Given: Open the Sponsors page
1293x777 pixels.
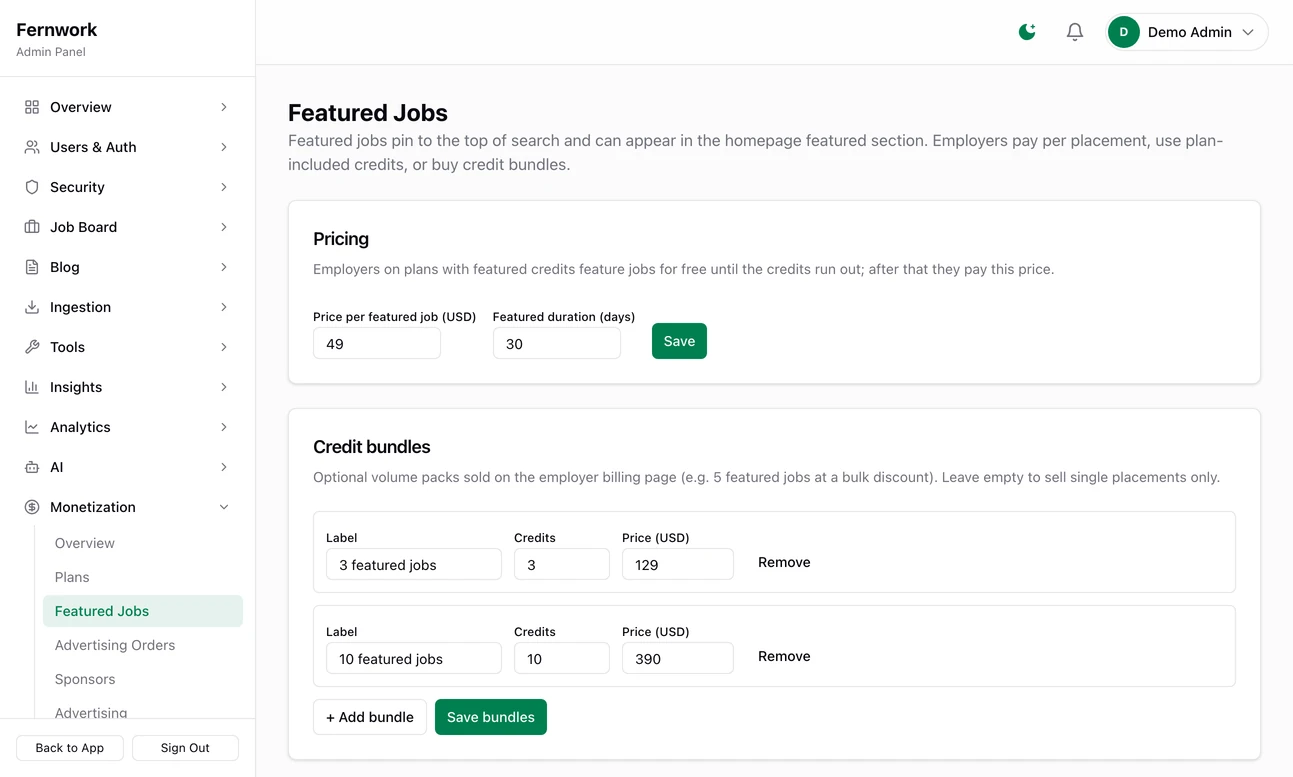Looking at the screenshot, I should tap(143, 679).
